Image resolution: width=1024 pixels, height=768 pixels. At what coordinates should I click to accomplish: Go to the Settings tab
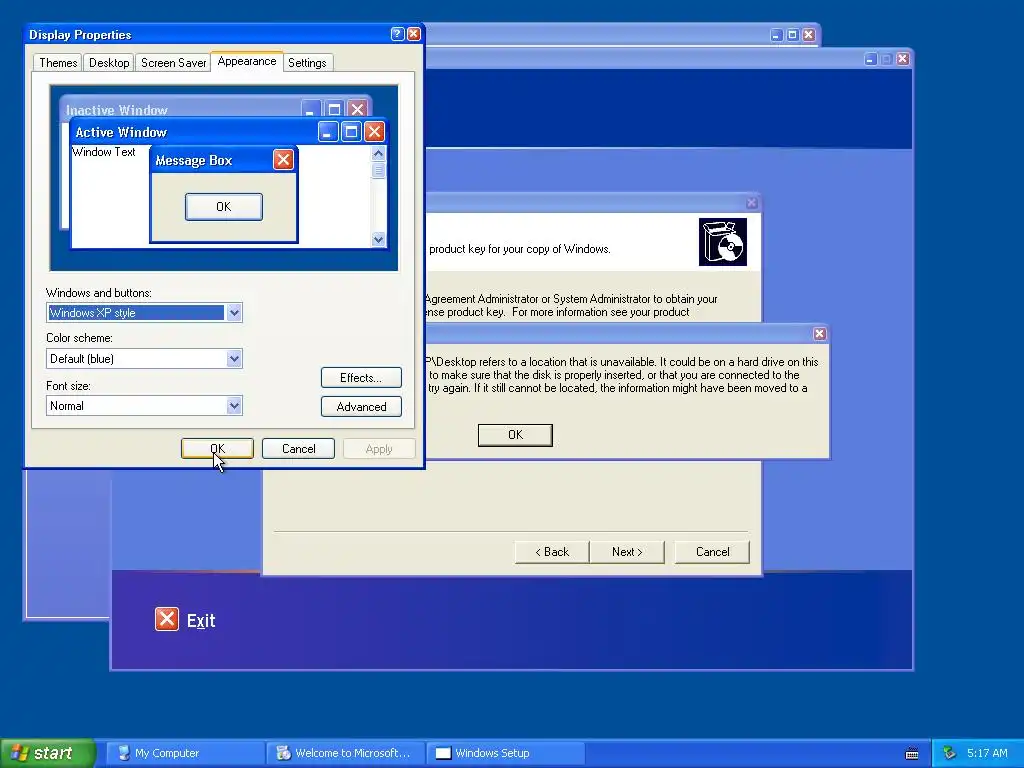[307, 63]
